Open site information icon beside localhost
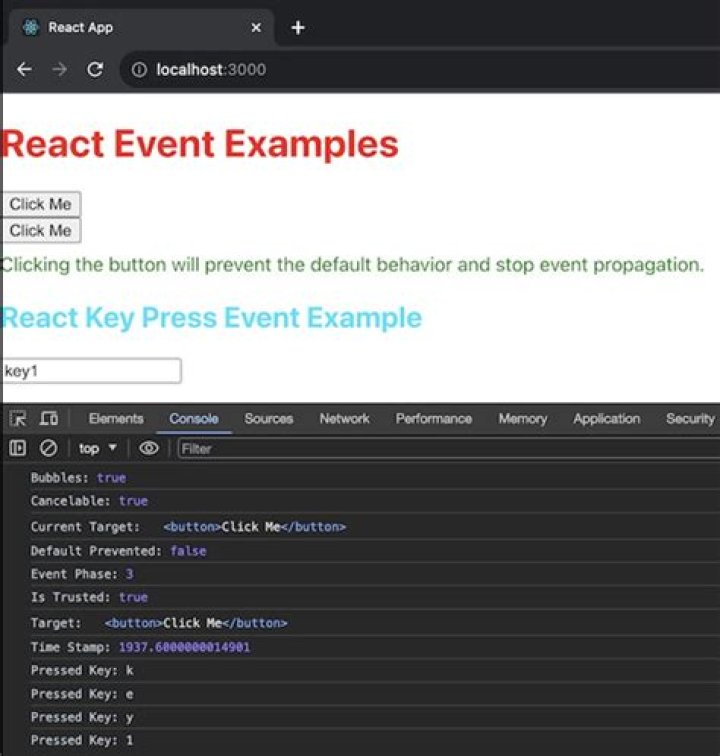 point(139,70)
